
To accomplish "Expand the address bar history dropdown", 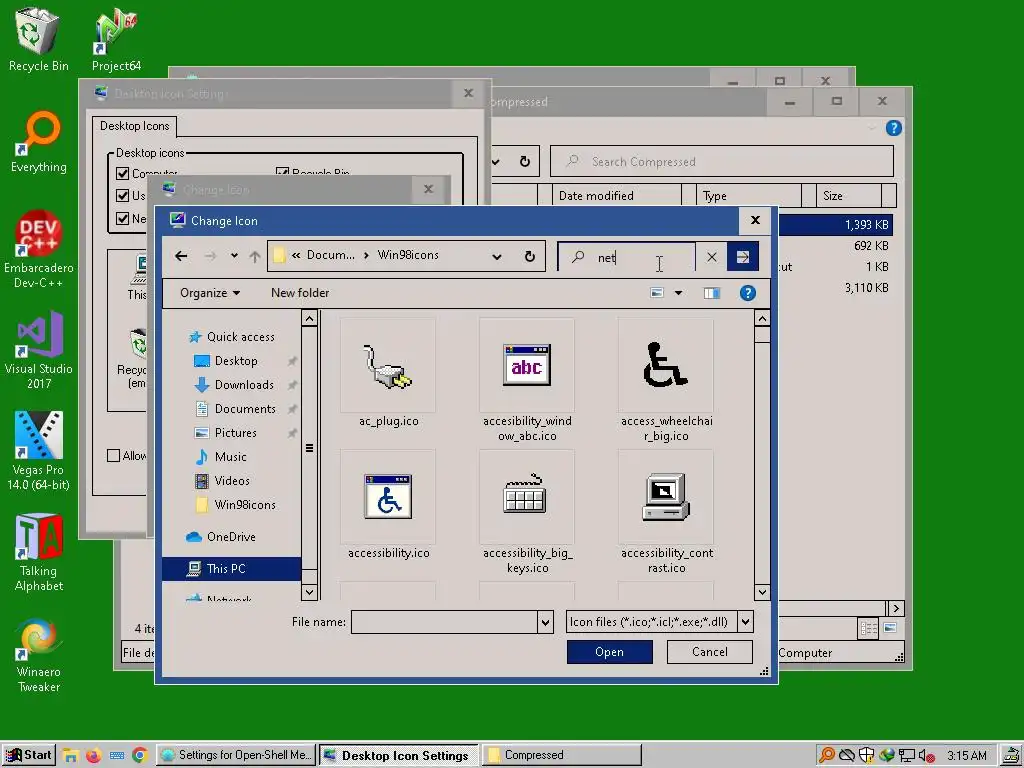I will click(496, 257).
